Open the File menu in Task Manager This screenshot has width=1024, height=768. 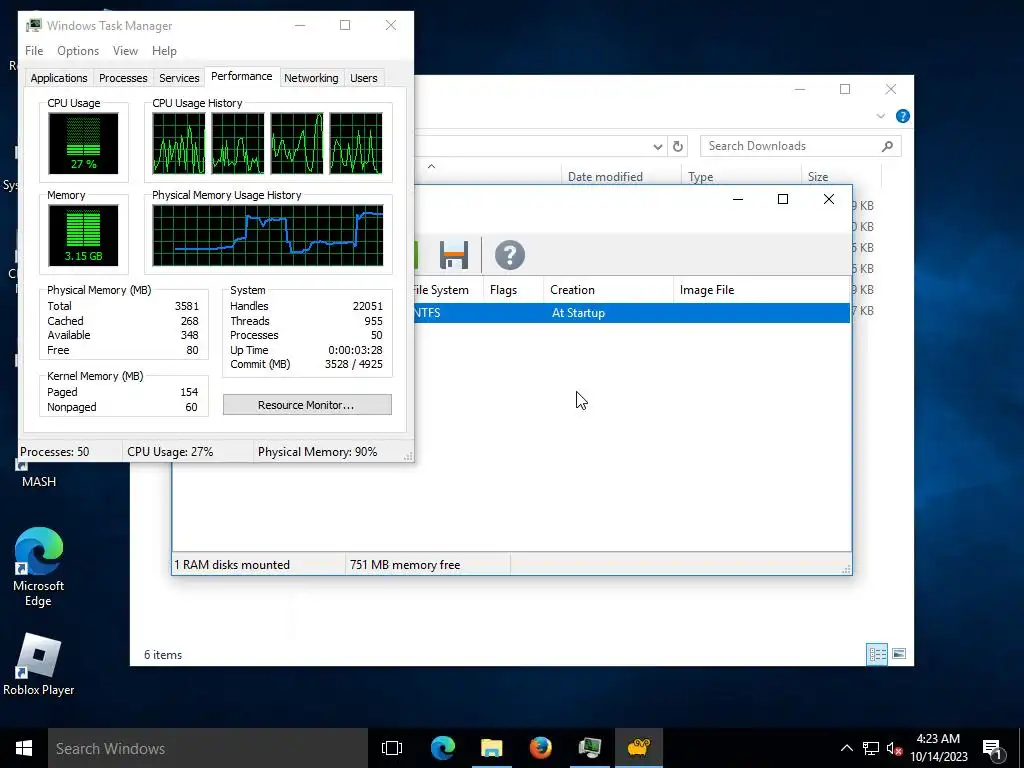click(34, 51)
